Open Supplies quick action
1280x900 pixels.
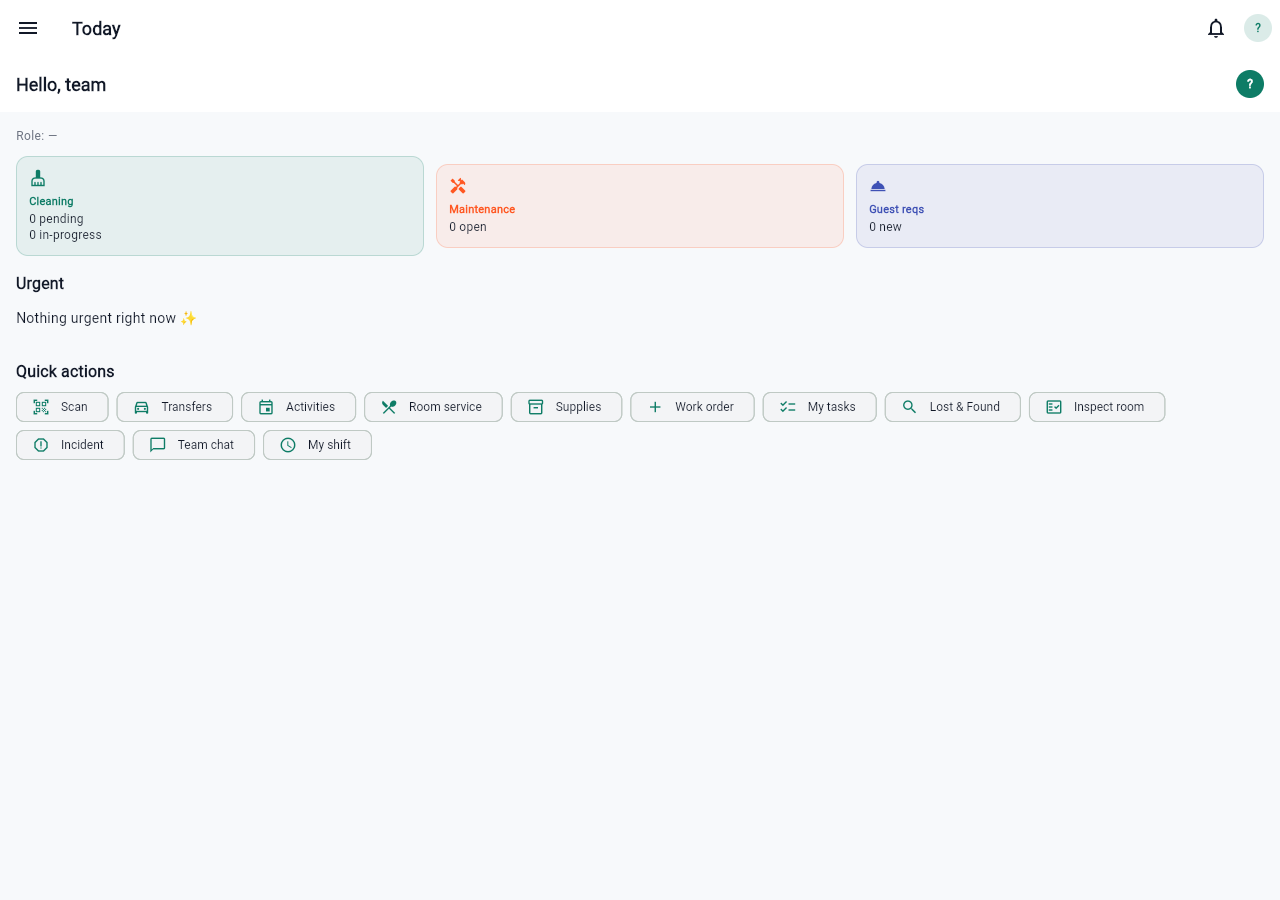tap(567, 407)
